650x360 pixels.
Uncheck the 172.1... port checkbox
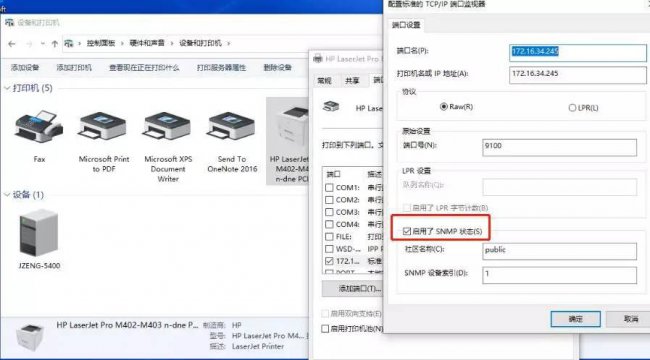pos(329,261)
